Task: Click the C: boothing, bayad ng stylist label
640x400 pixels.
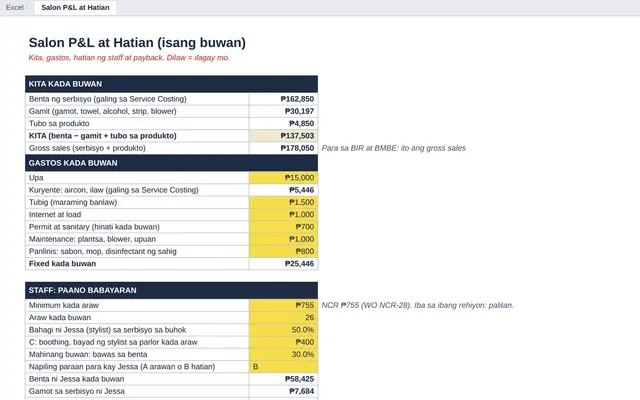Action: point(137,342)
